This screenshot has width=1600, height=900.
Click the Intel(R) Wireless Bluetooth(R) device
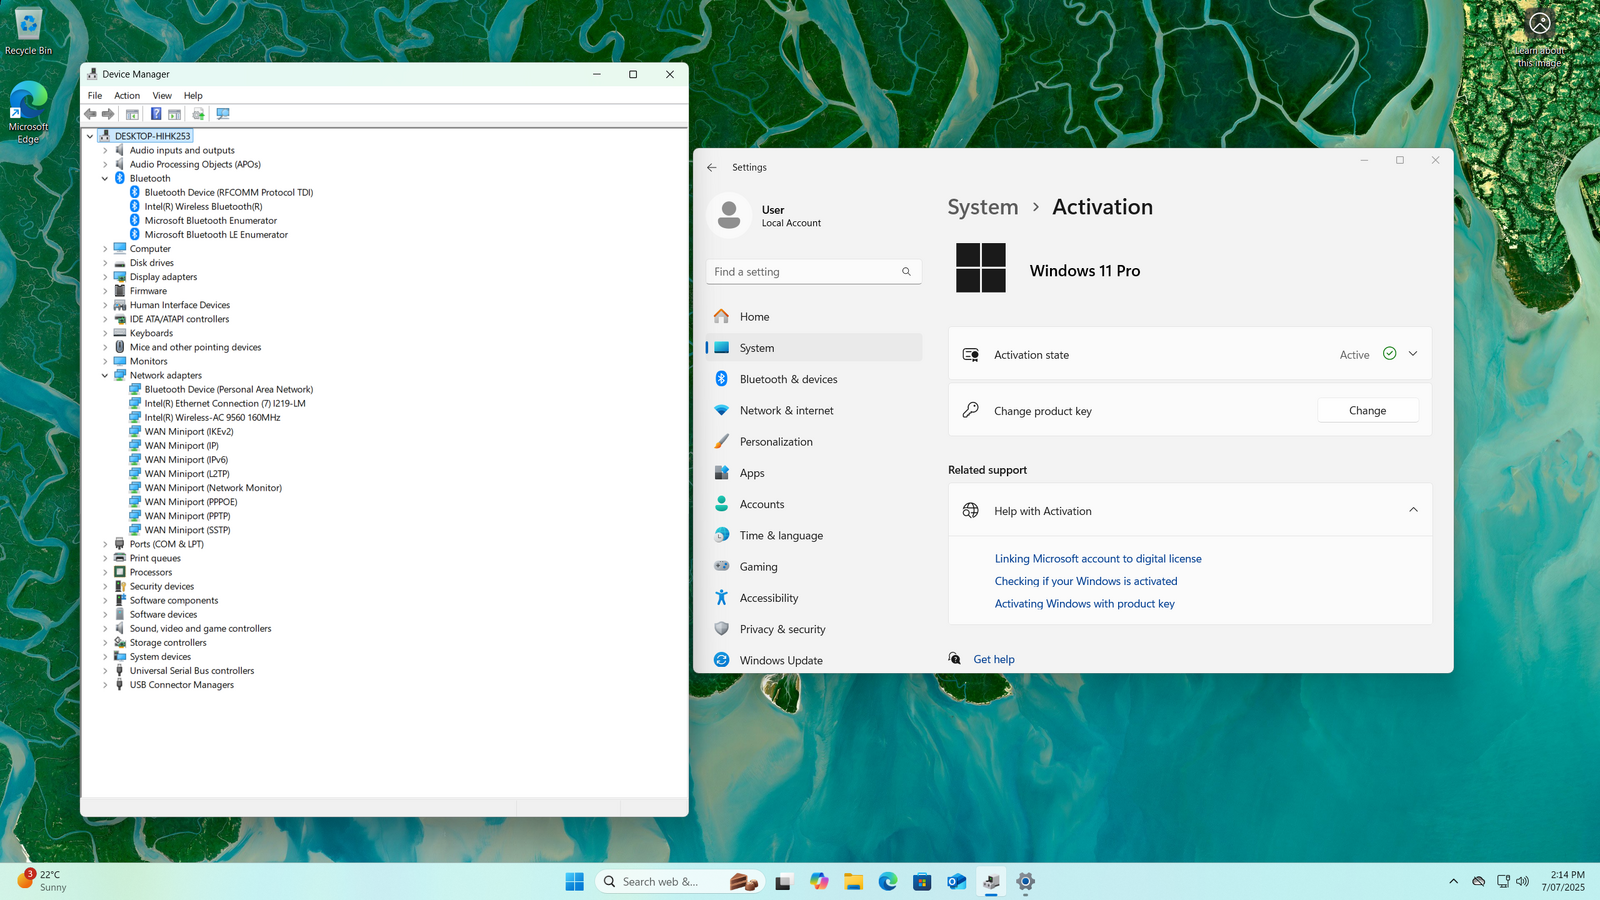click(203, 207)
